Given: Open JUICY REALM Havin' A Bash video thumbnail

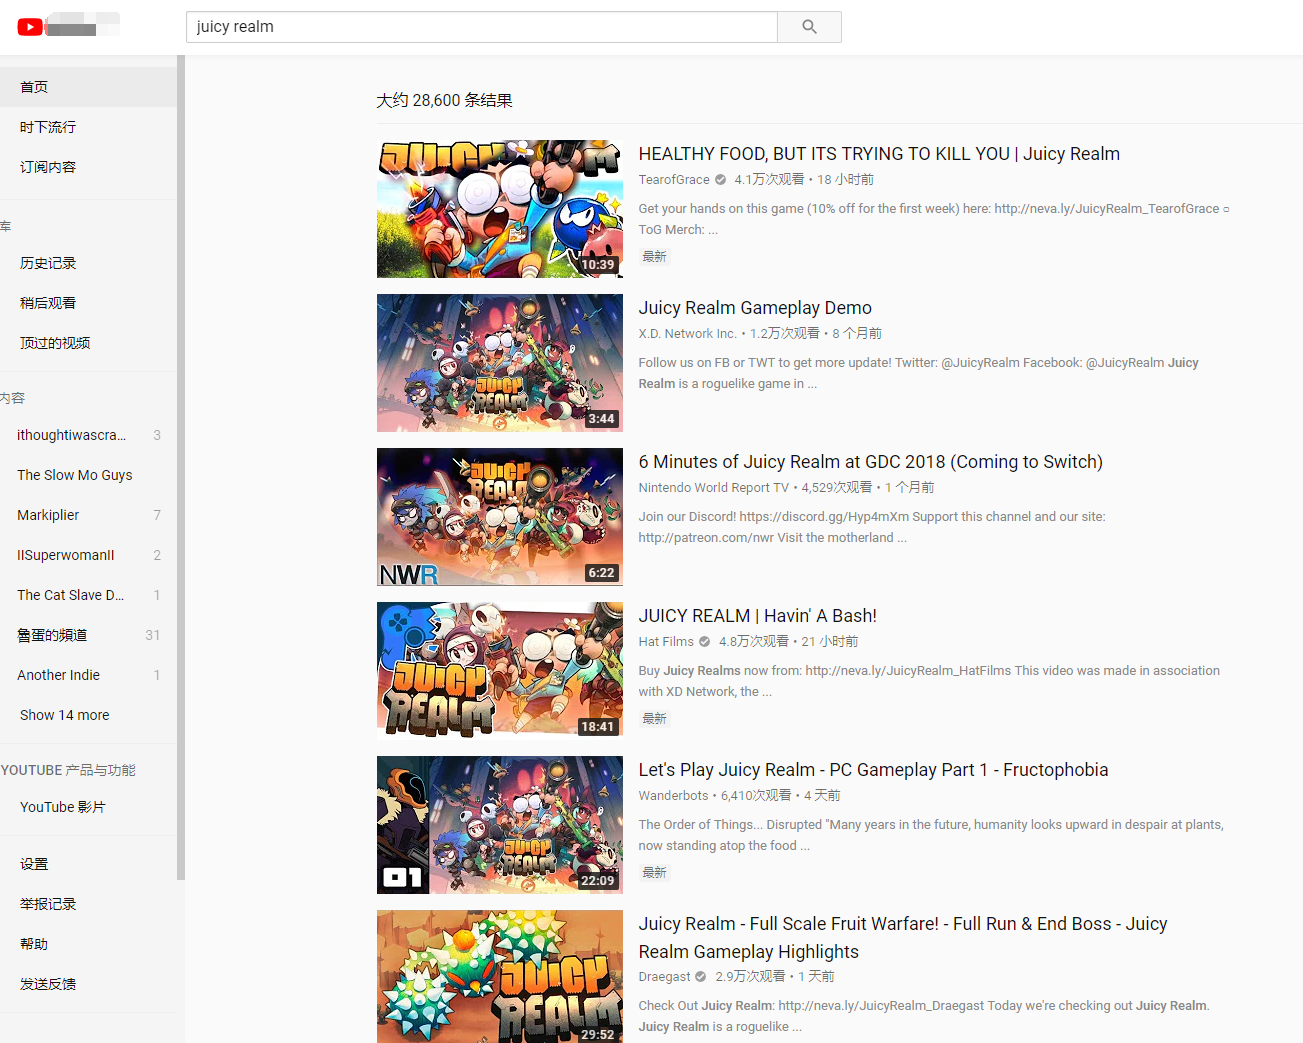Looking at the screenshot, I should point(500,671).
